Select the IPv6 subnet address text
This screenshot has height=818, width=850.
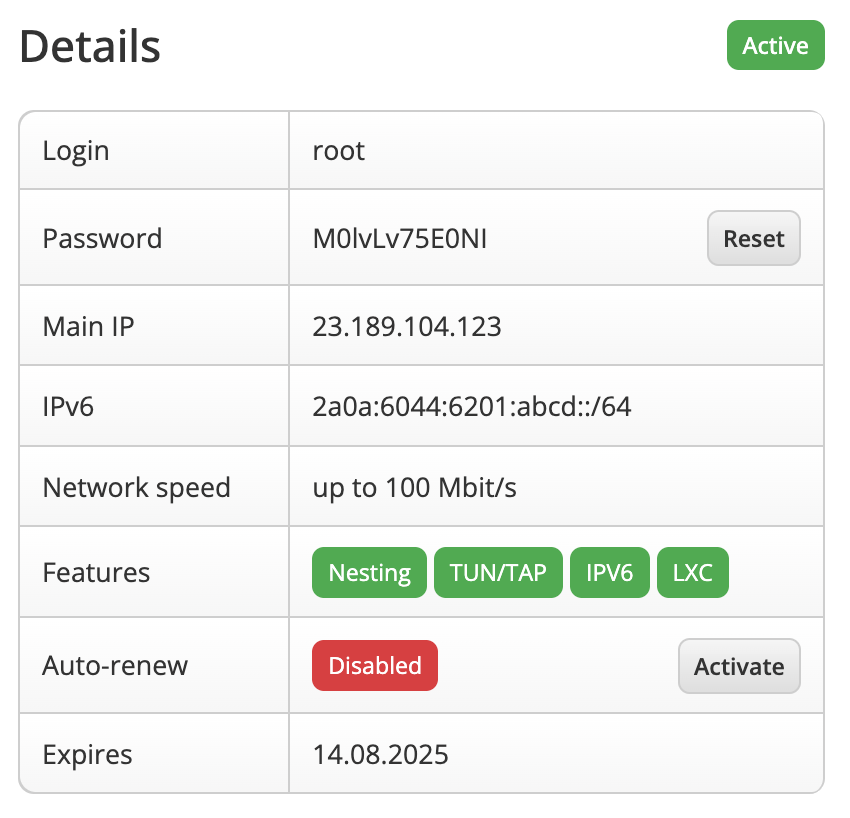472,407
